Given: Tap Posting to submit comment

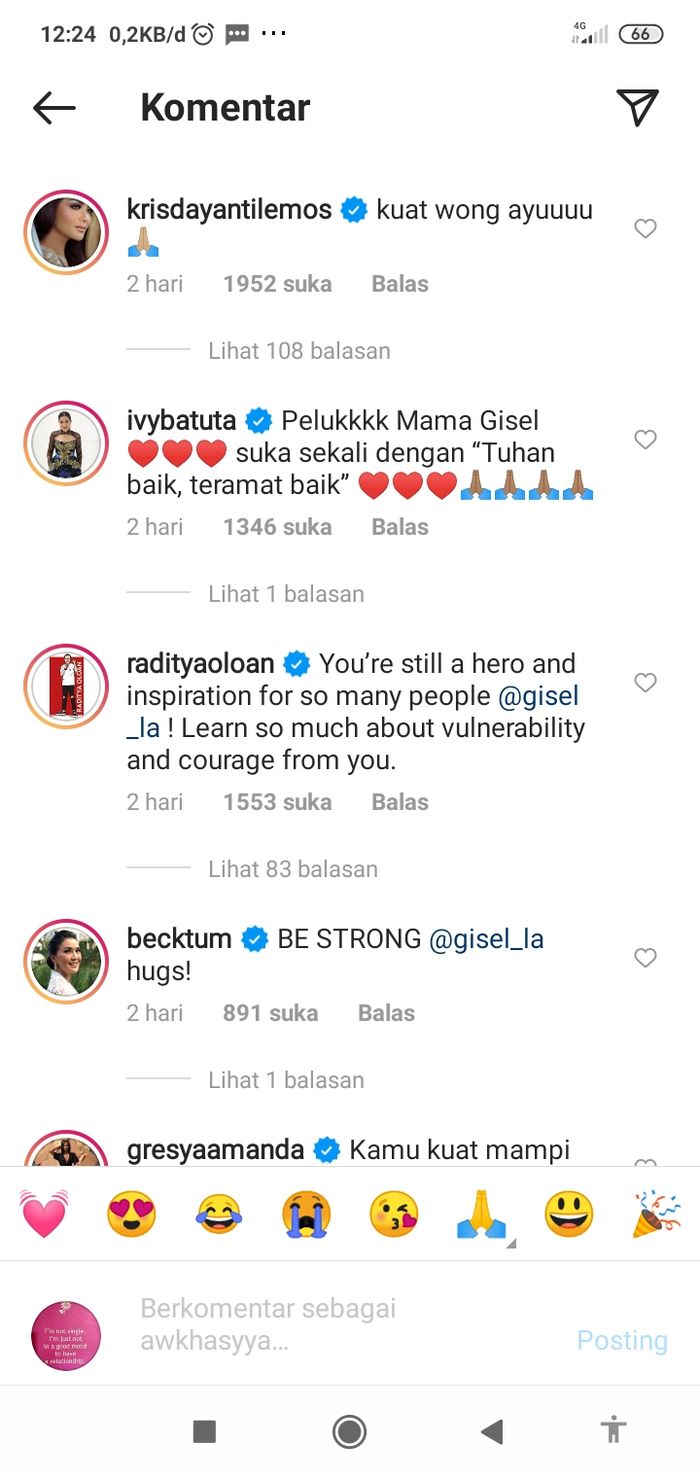Looking at the screenshot, I should 622,1340.
